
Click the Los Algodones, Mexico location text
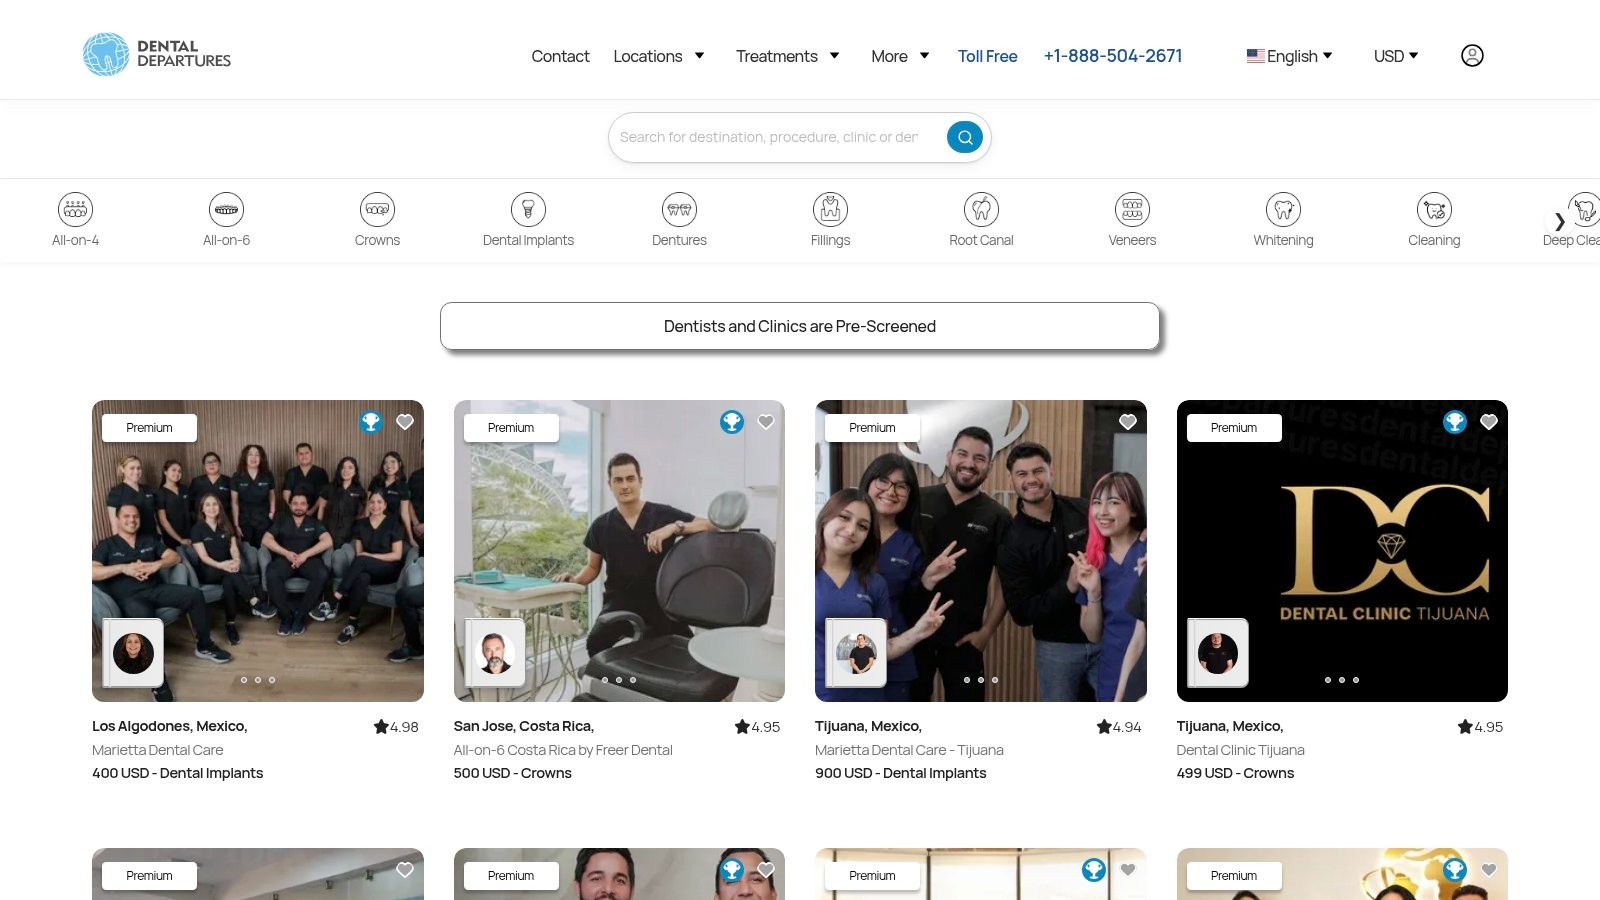point(170,726)
